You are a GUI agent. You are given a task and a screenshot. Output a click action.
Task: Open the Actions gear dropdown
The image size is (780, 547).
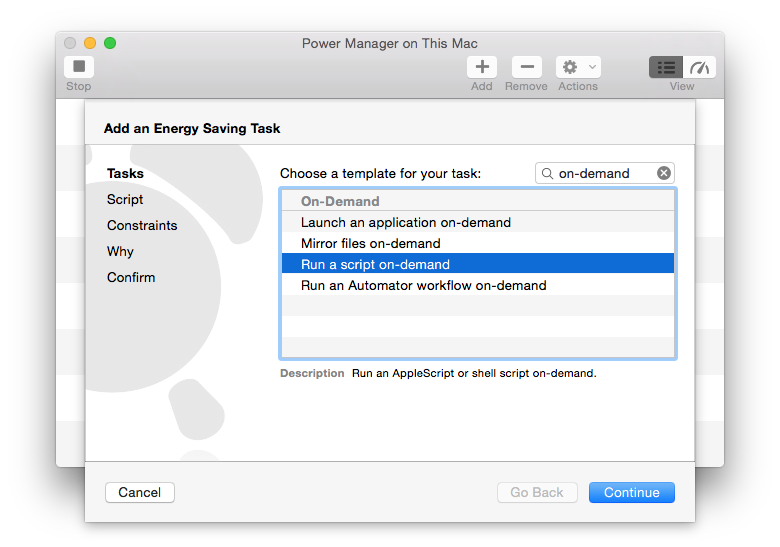(578, 67)
